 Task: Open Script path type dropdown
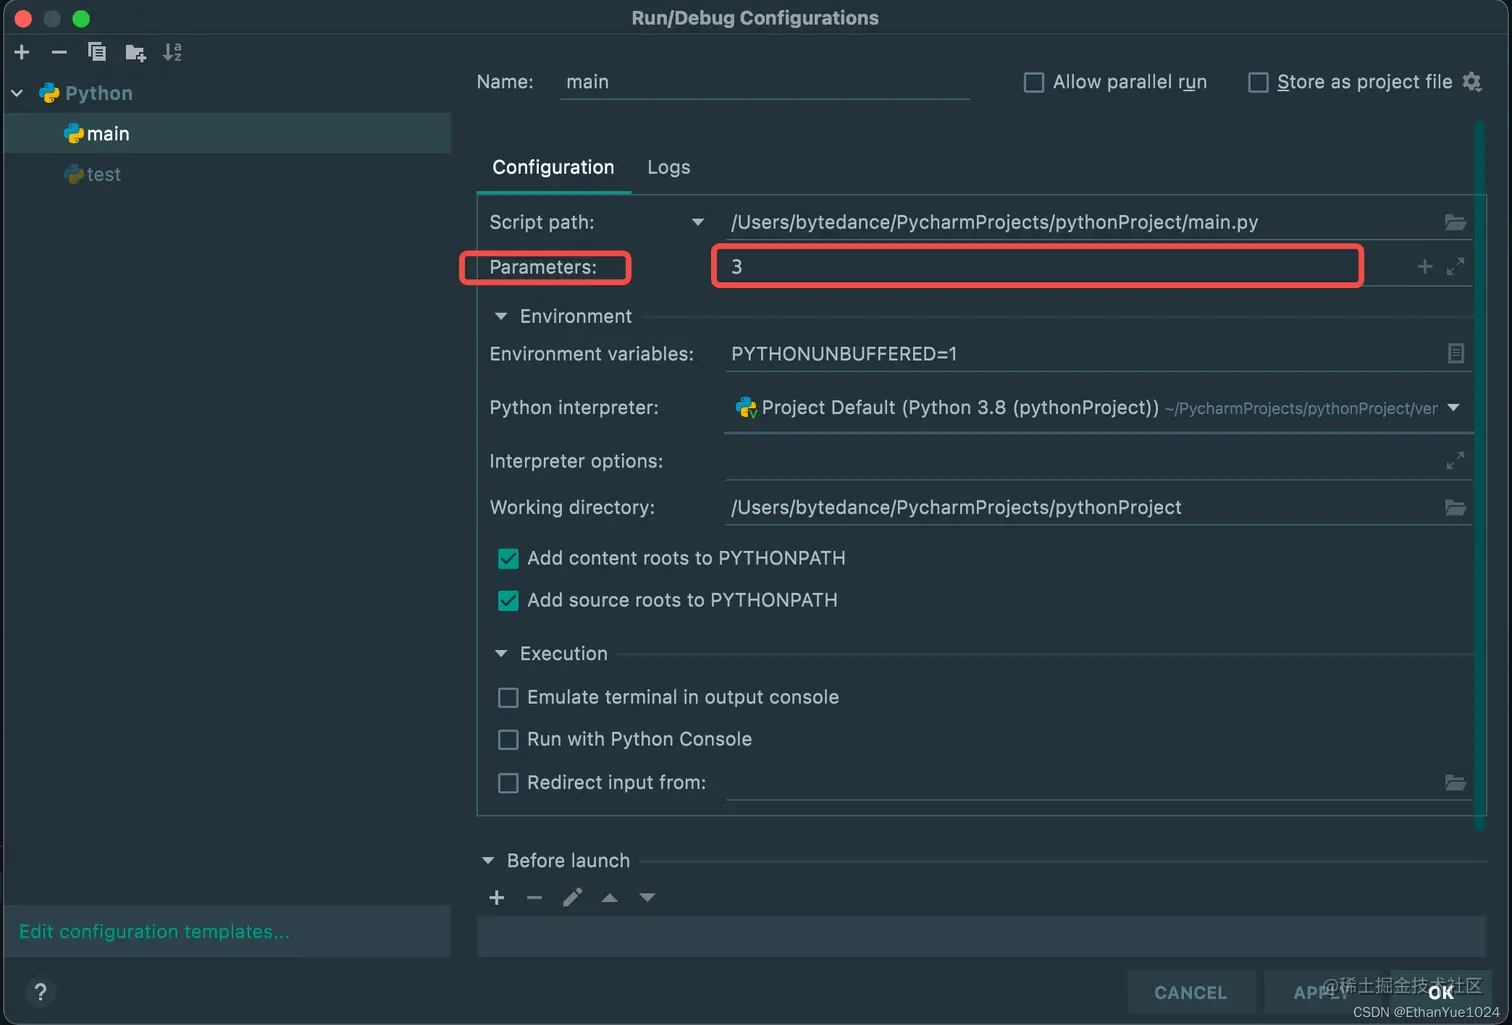698,222
